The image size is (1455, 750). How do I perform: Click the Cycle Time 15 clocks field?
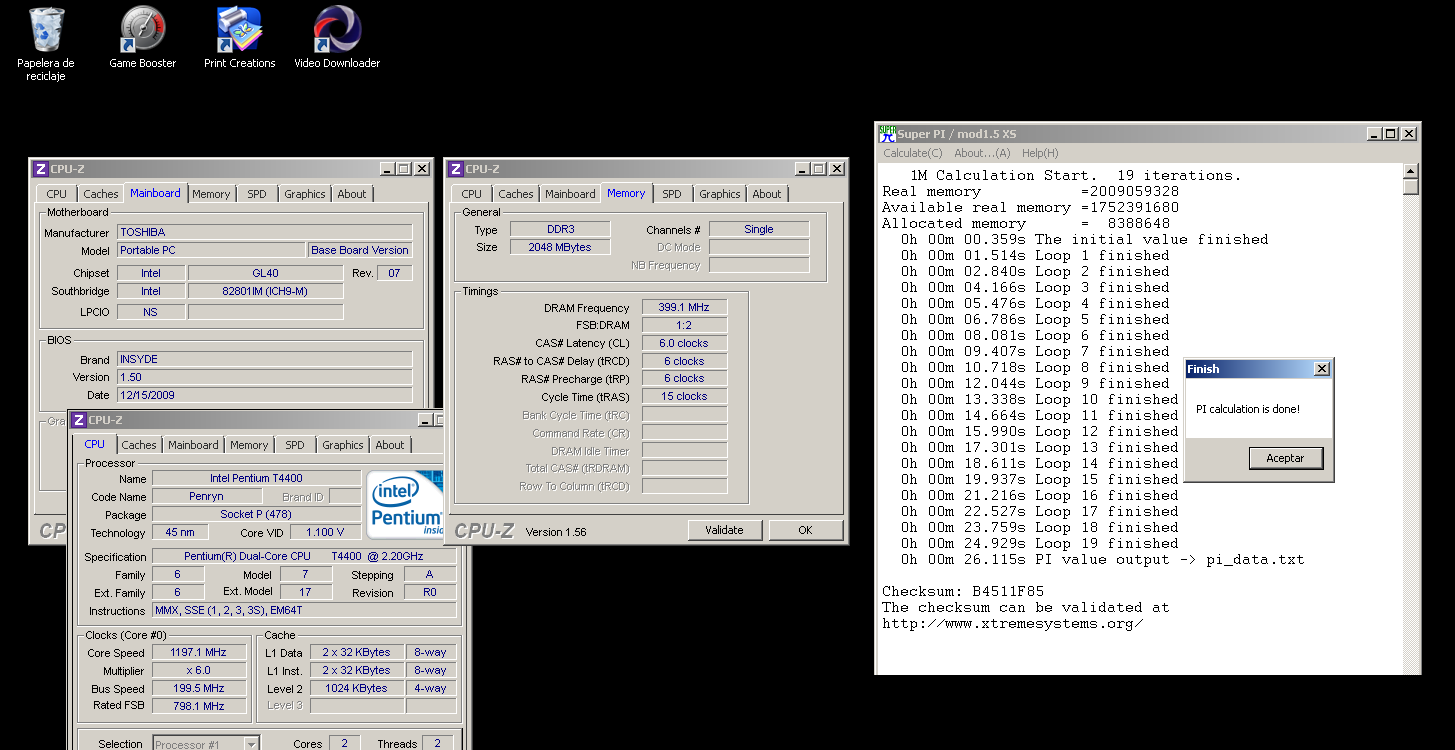pos(684,396)
